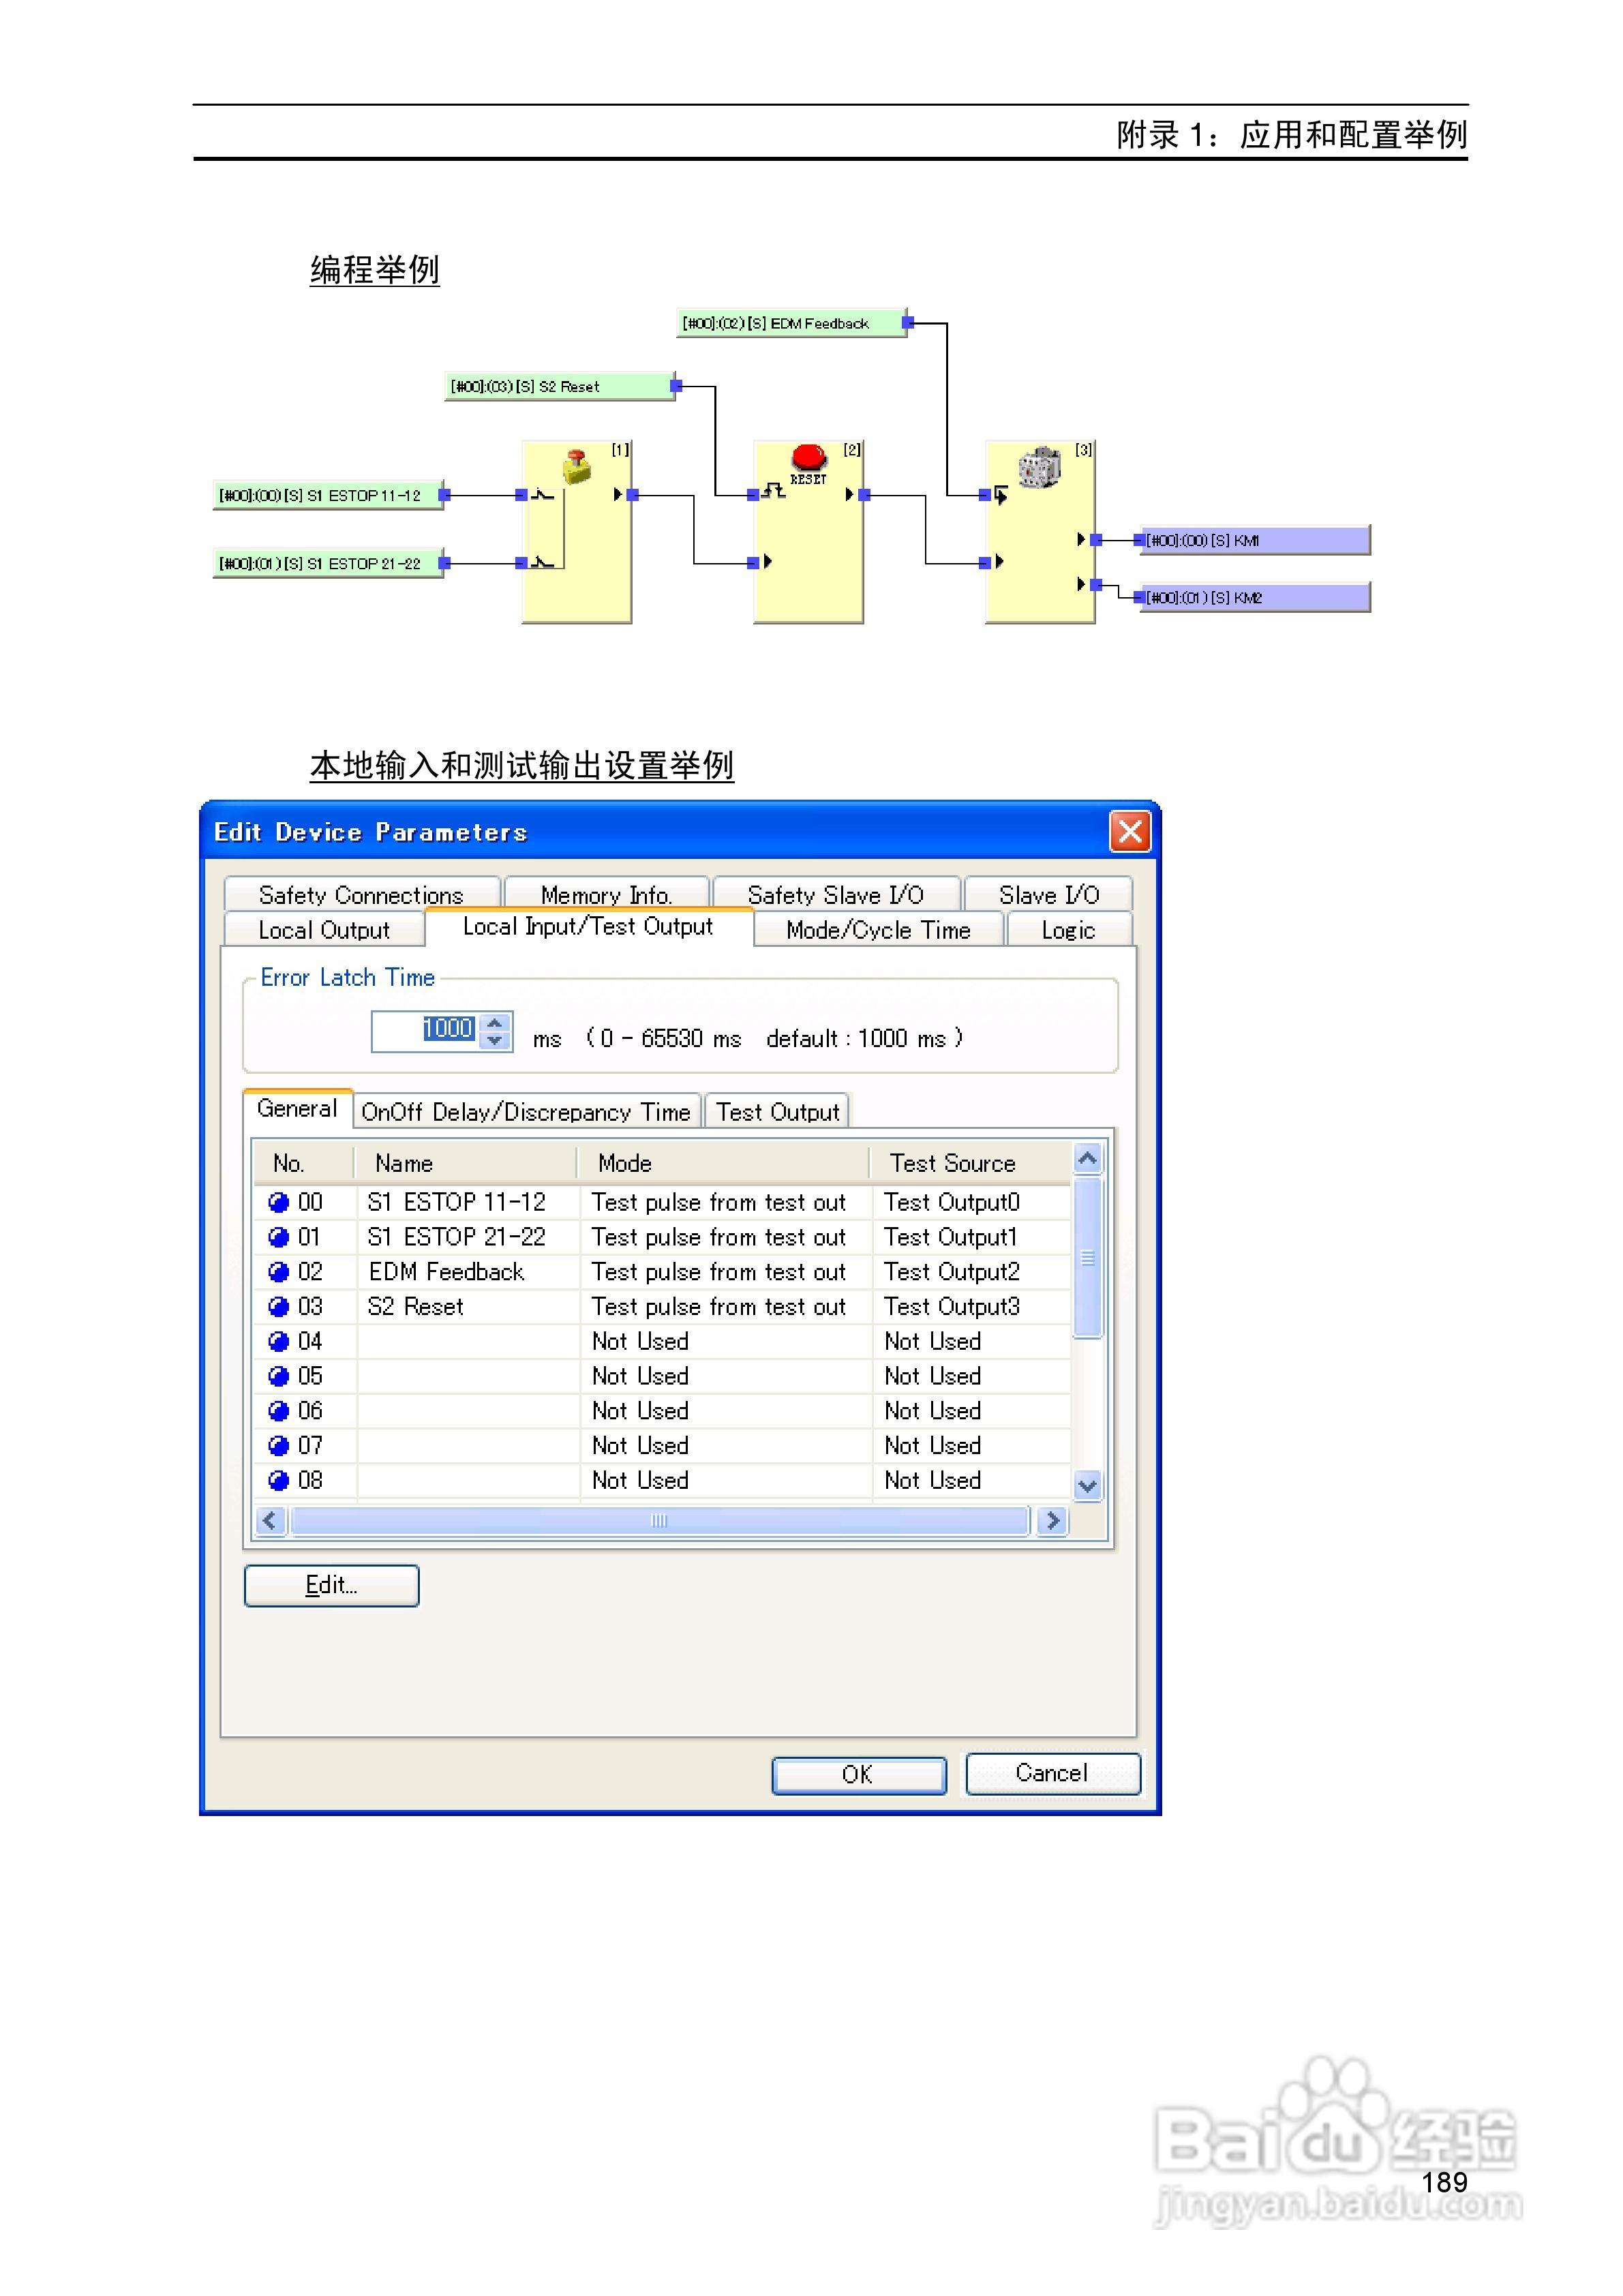1623x2296 pixels.
Task: Increase Error Latch Time with up arrow
Action: pyautogui.click(x=495, y=1022)
